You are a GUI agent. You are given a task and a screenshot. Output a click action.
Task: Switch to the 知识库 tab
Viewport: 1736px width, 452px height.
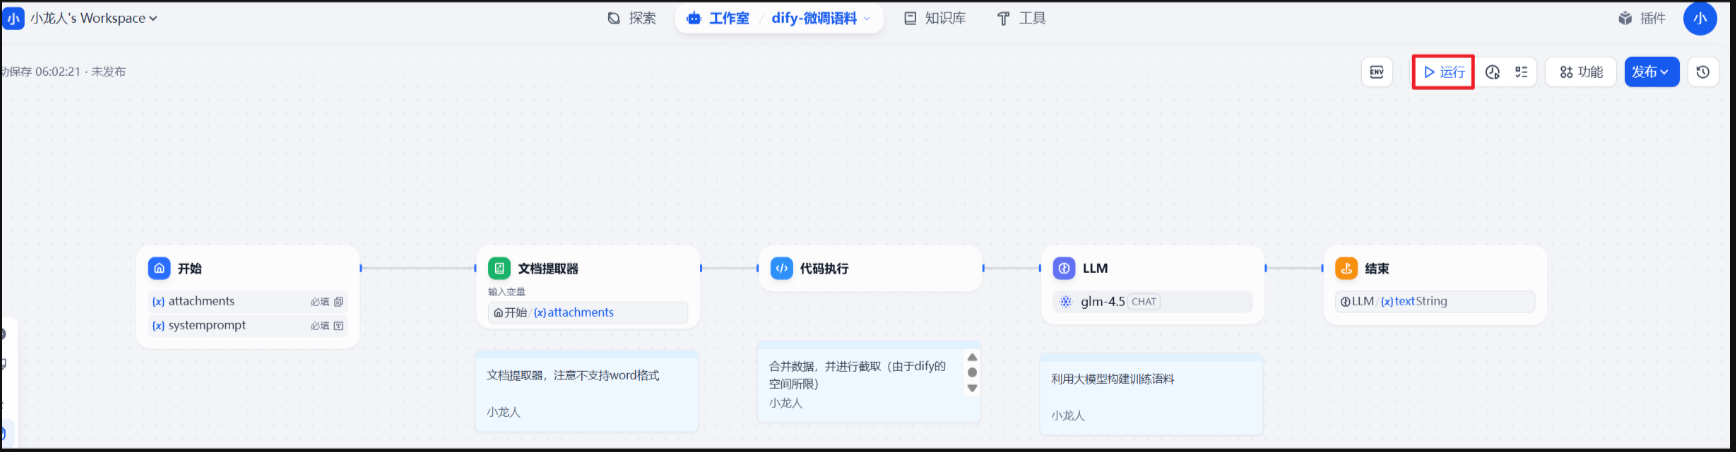click(935, 18)
